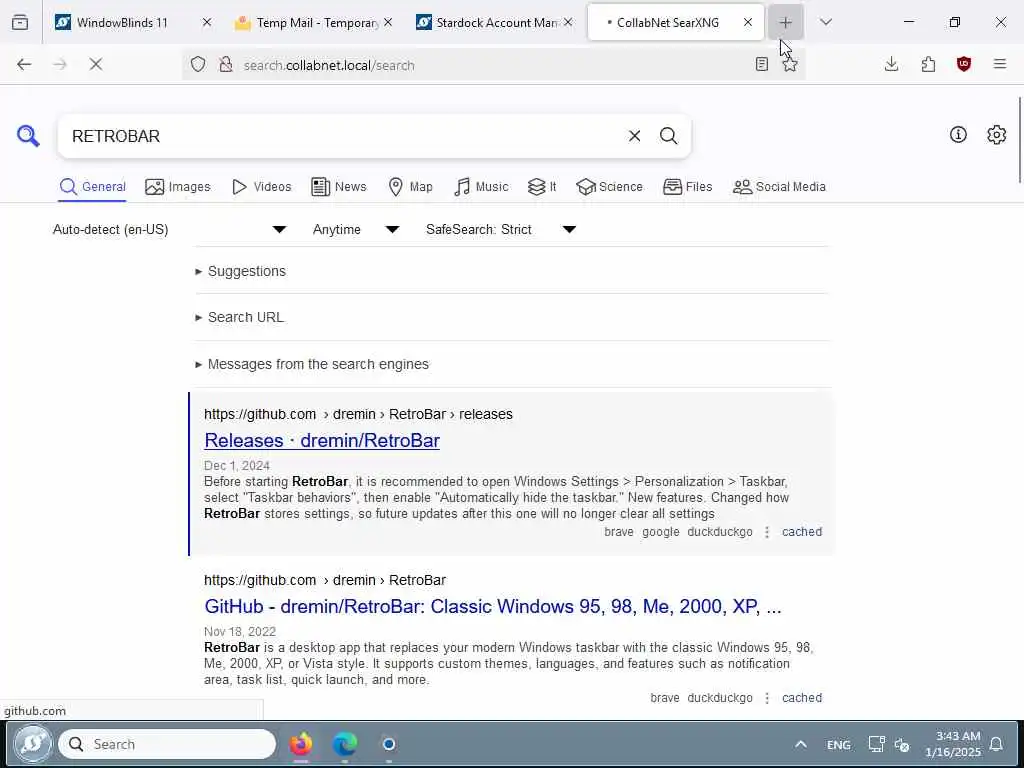This screenshot has height=768, width=1024.
Task: Open cached link for Releases result
Action: (802, 532)
